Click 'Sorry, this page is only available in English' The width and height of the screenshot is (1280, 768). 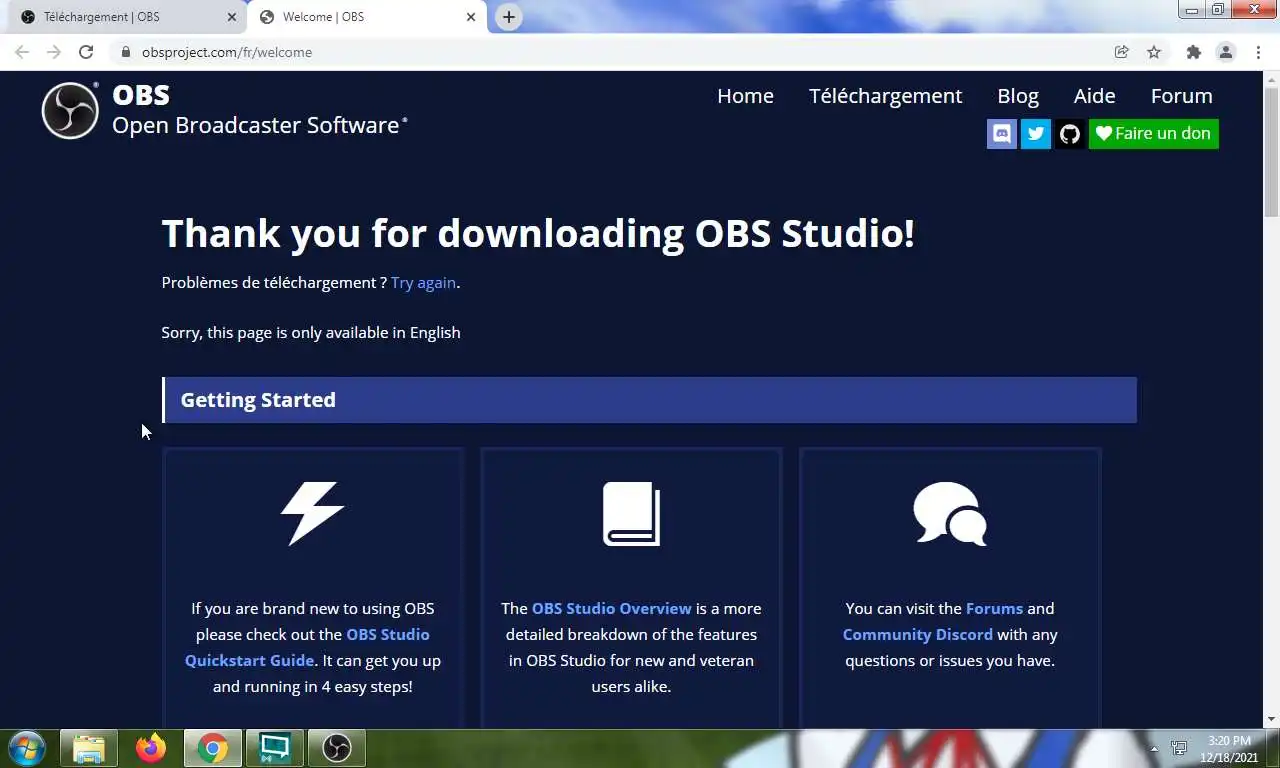pyautogui.click(x=311, y=332)
